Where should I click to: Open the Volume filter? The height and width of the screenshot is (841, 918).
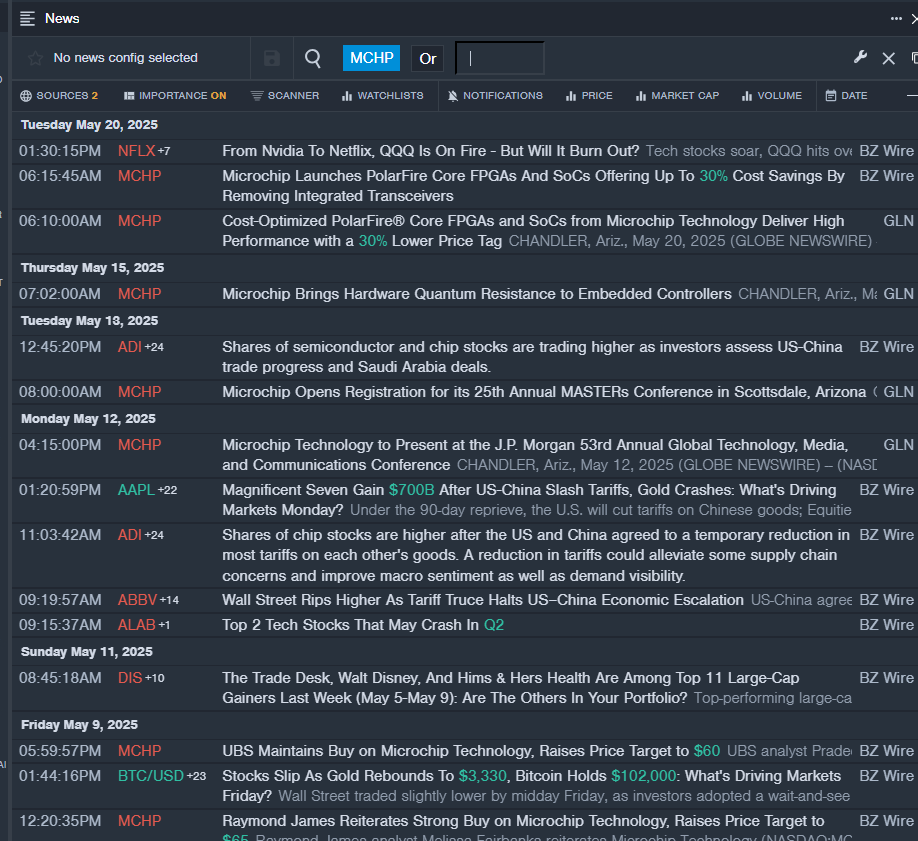pyautogui.click(x=772, y=95)
